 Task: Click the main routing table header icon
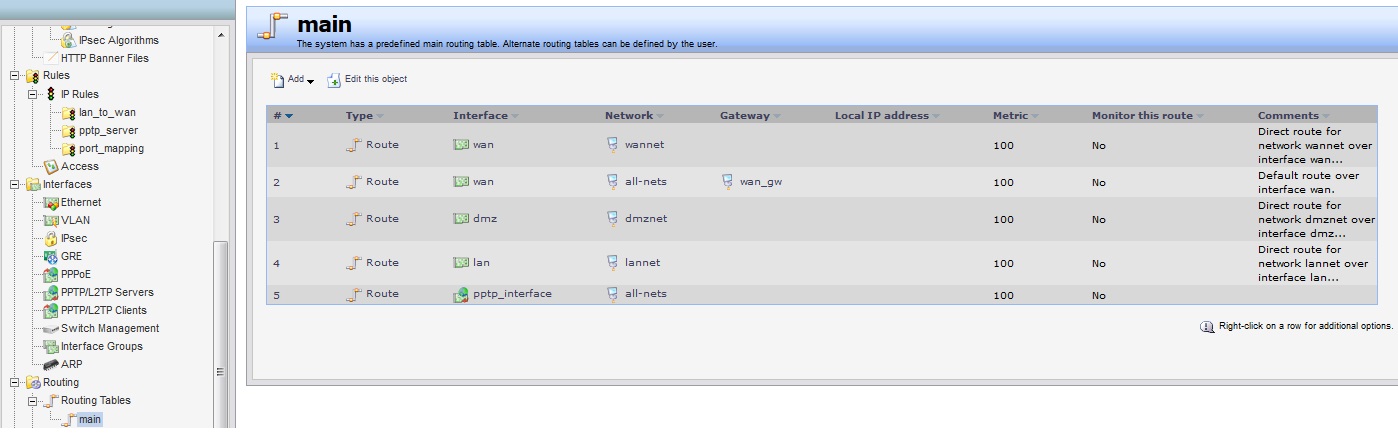[274, 24]
